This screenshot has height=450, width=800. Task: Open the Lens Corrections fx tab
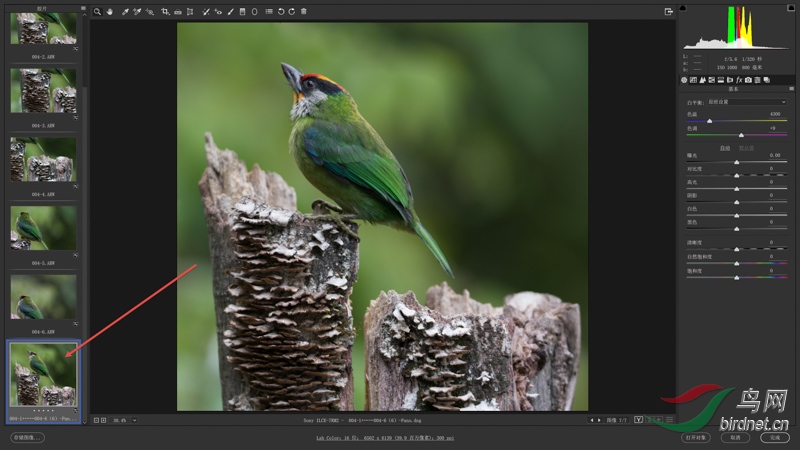point(738,79)
